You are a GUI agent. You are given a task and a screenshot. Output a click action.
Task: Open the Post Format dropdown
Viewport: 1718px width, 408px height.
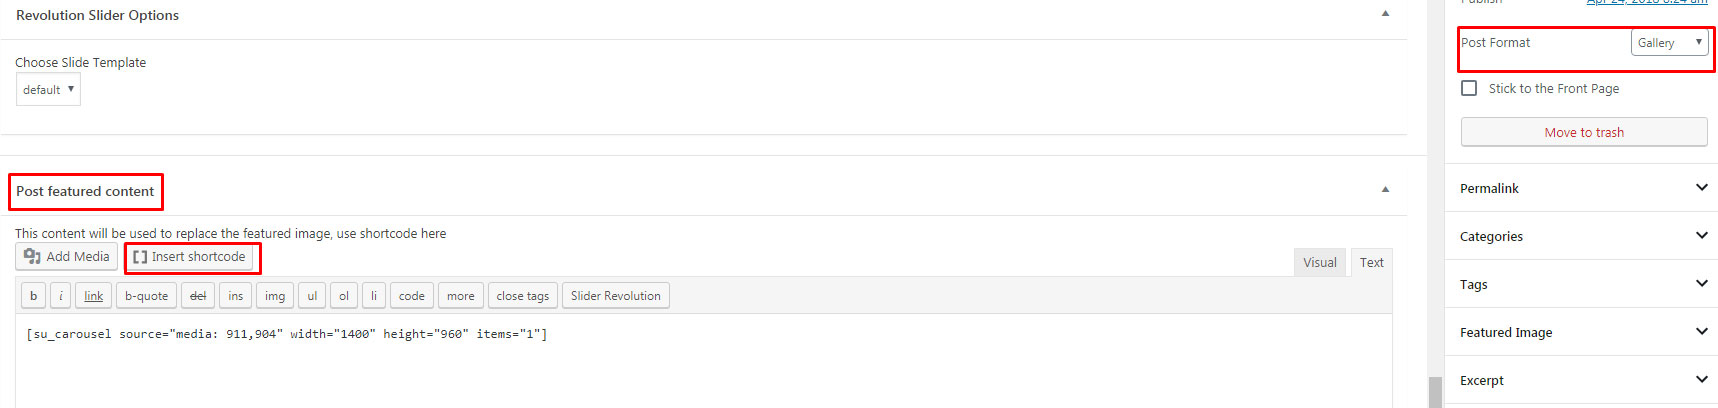pyautogui.click(x=1670, y=42)
